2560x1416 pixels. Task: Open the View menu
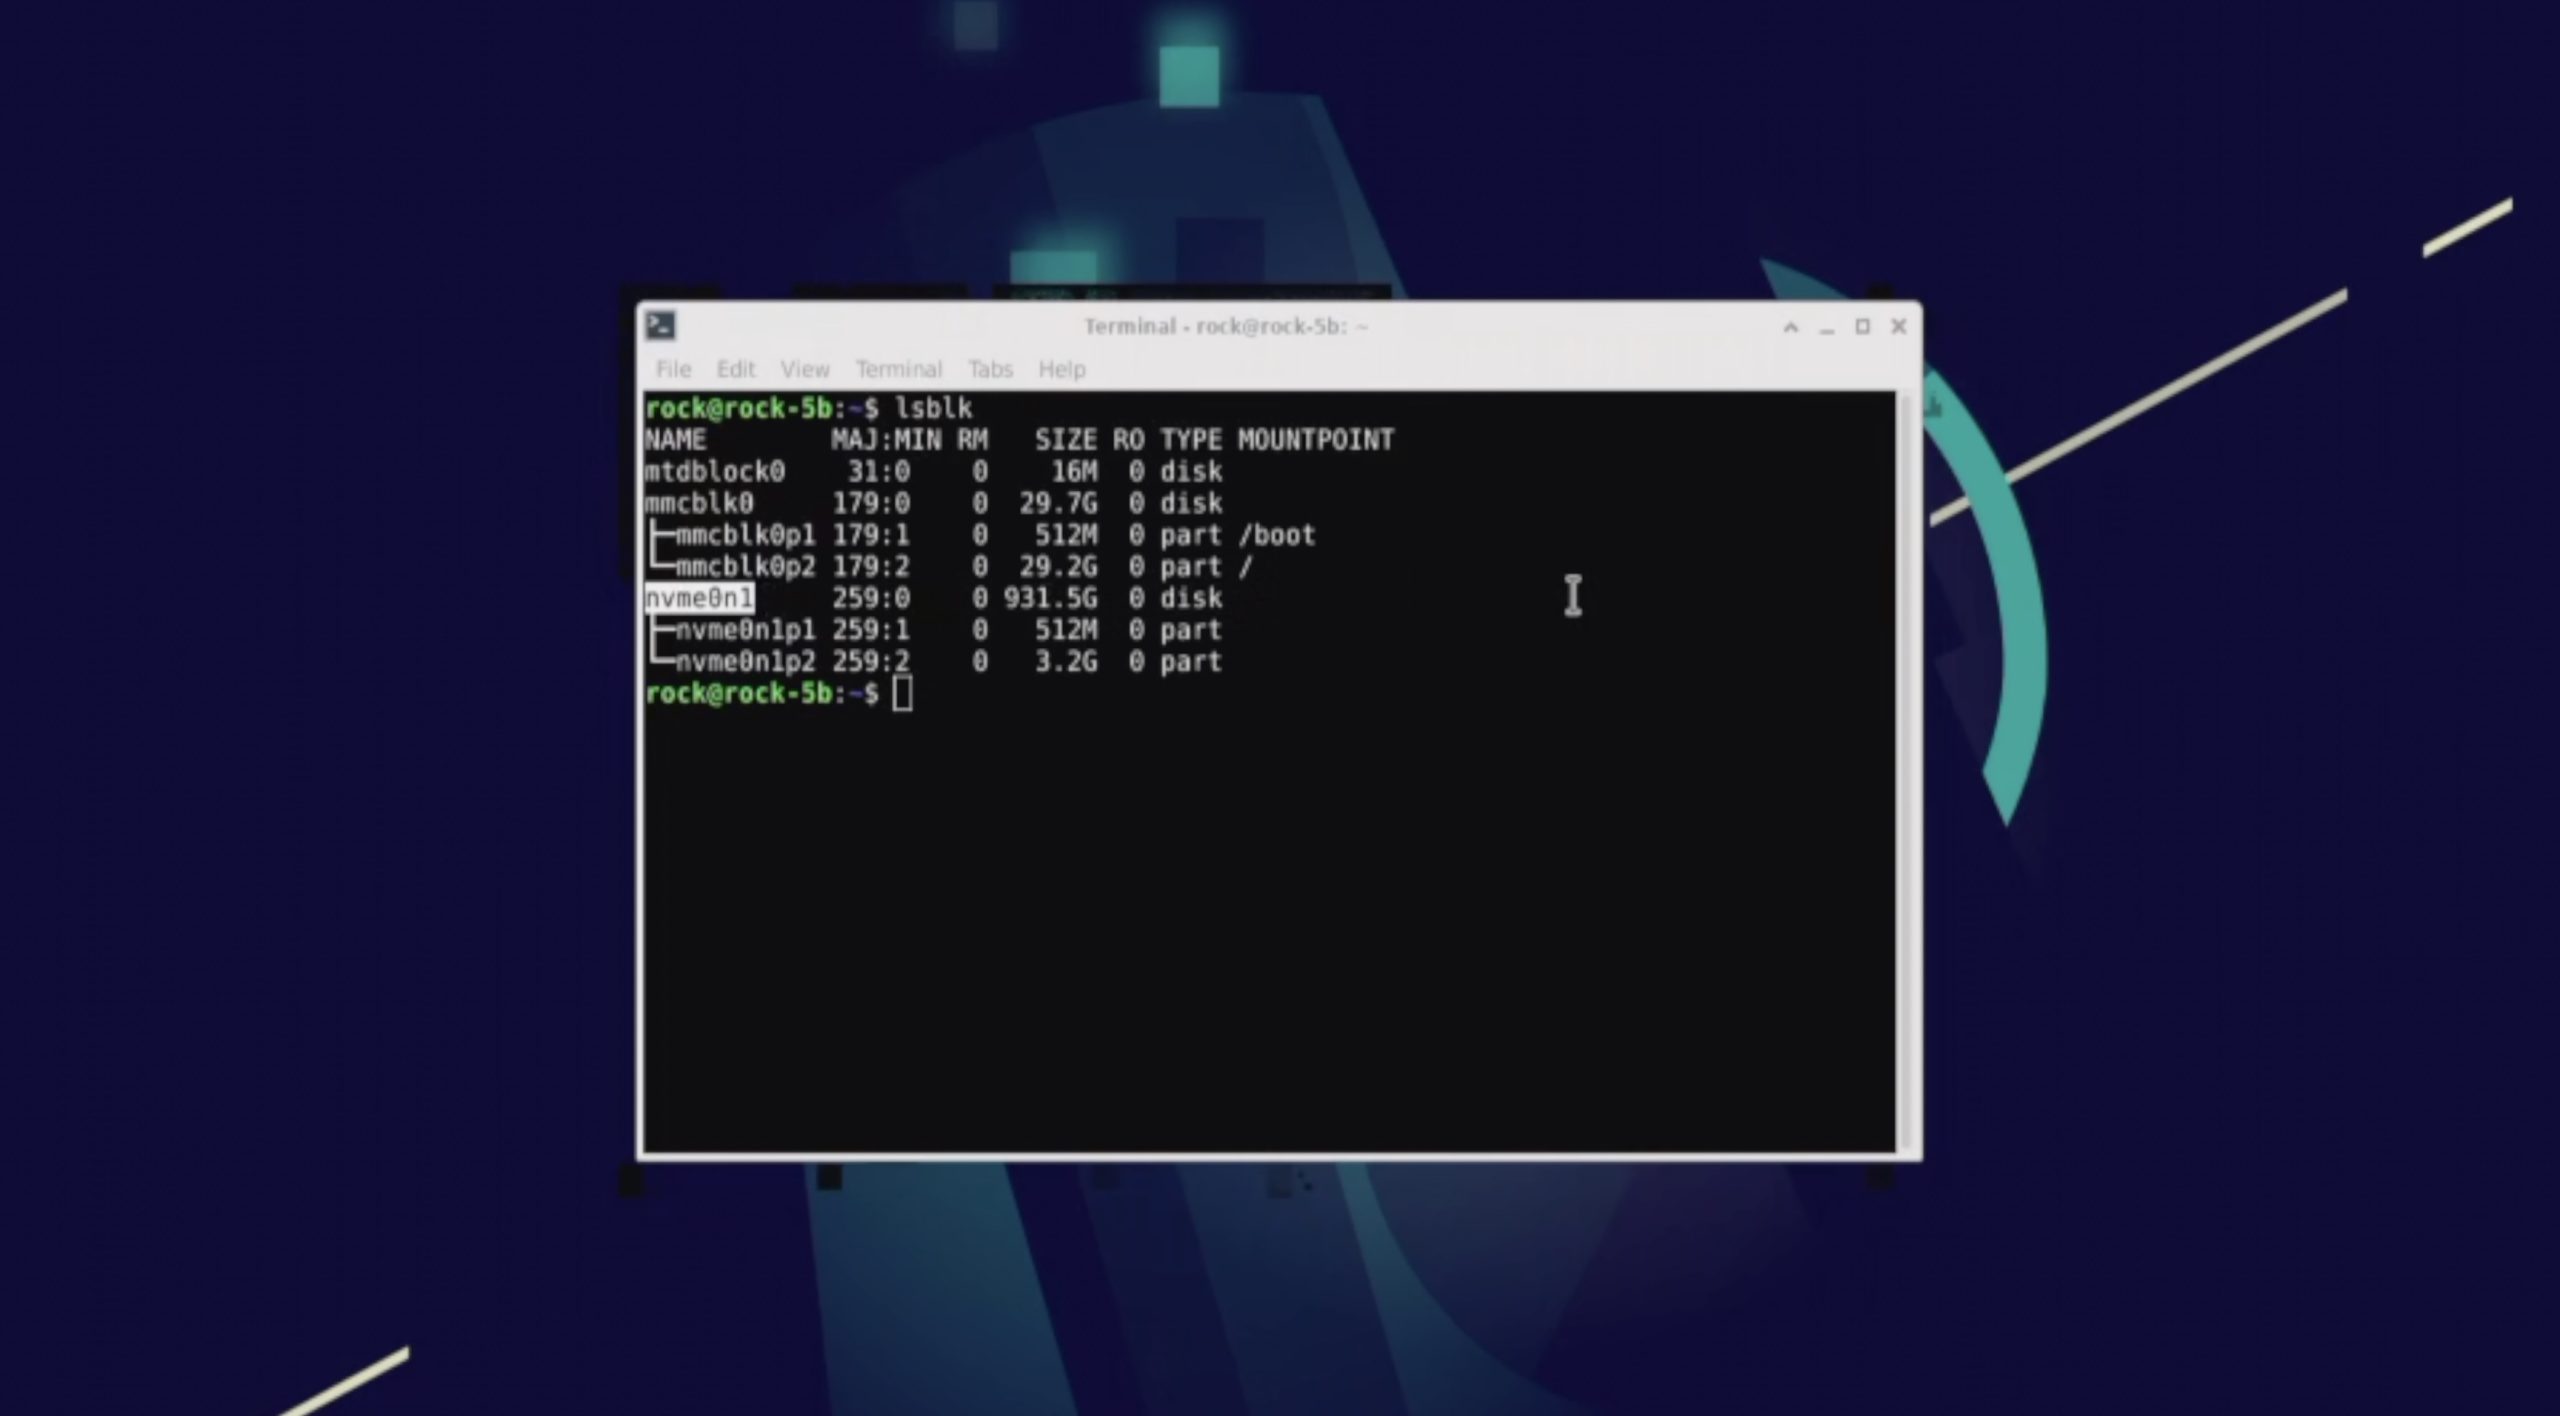804,369
